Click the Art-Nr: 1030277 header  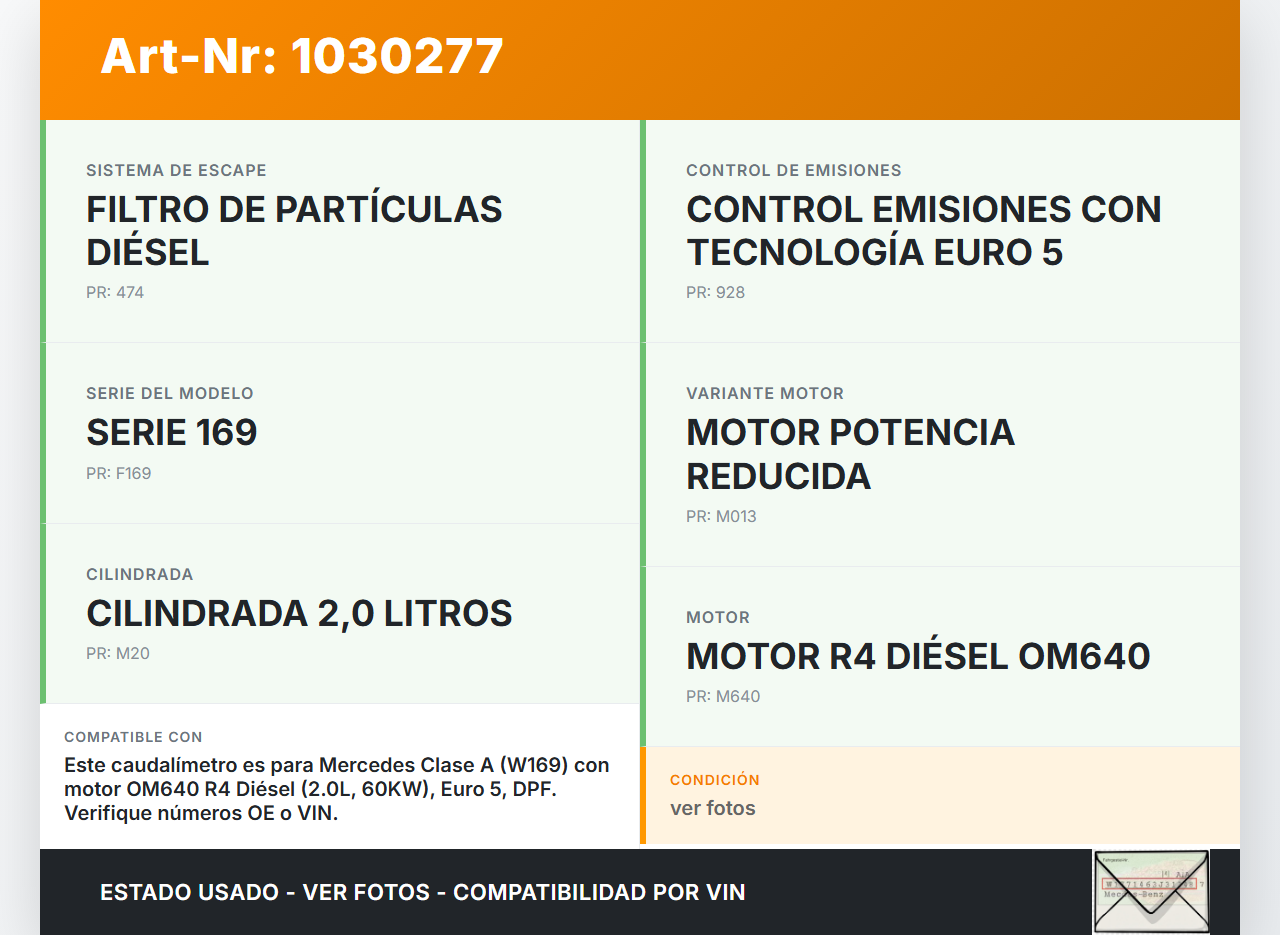[x=302, y=56]
